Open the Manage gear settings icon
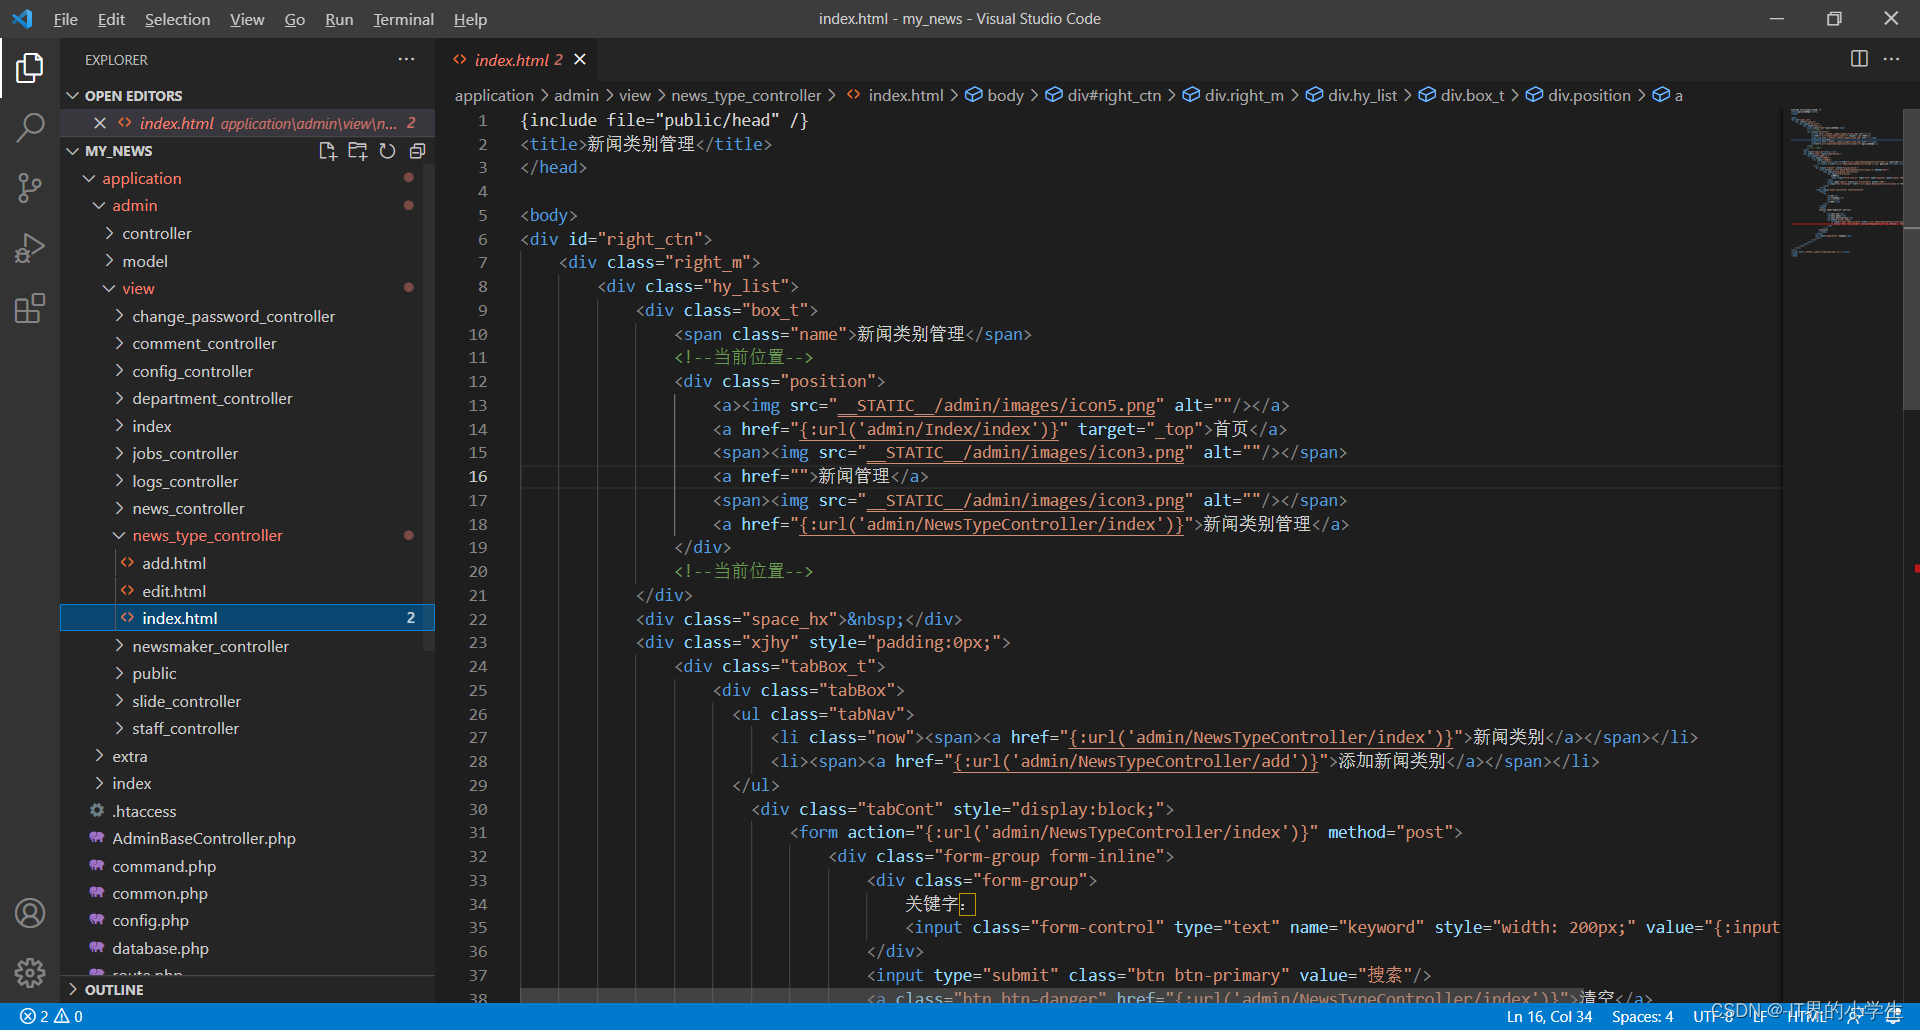1920x1030 pixels. (30, 972)
